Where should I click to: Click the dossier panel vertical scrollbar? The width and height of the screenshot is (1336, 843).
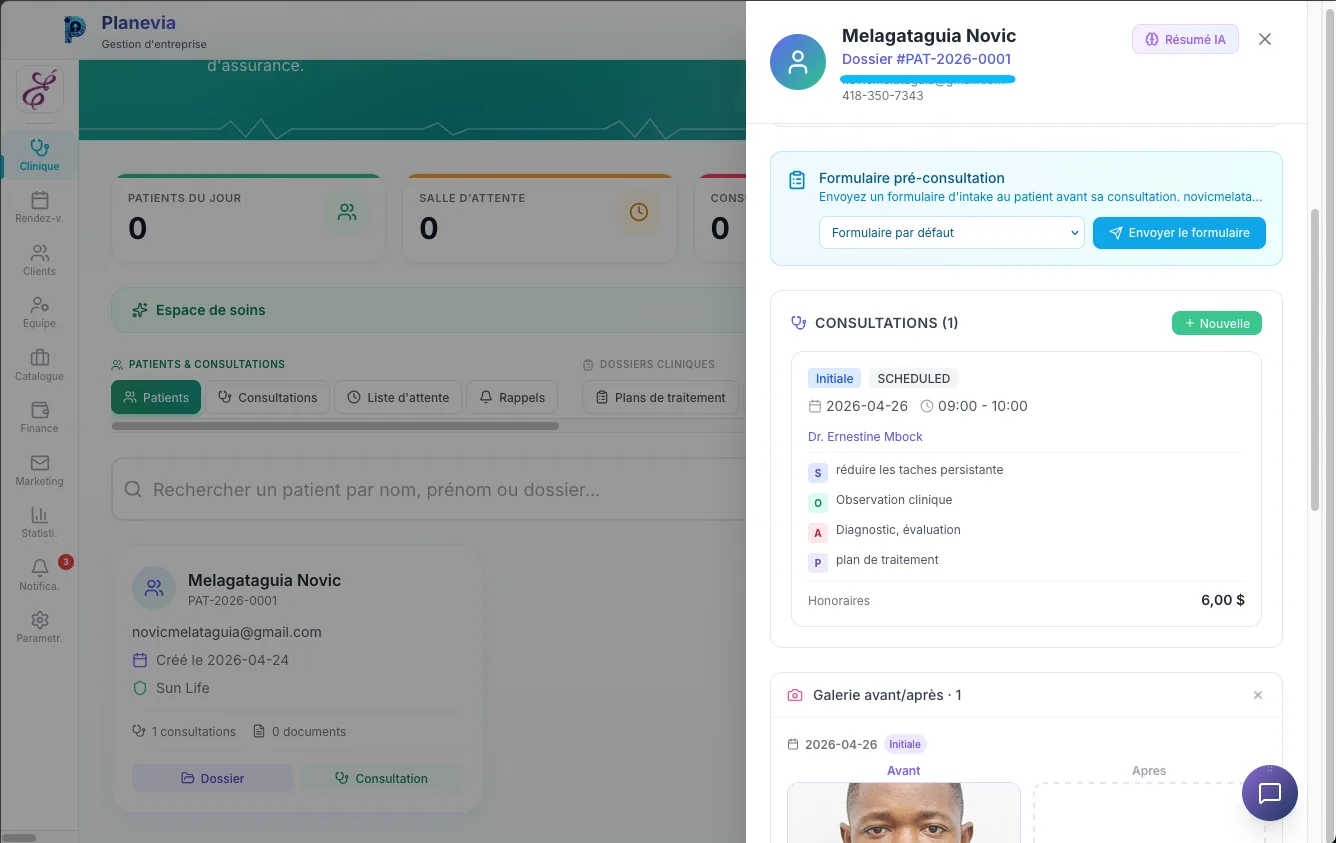click(1315, 360)
